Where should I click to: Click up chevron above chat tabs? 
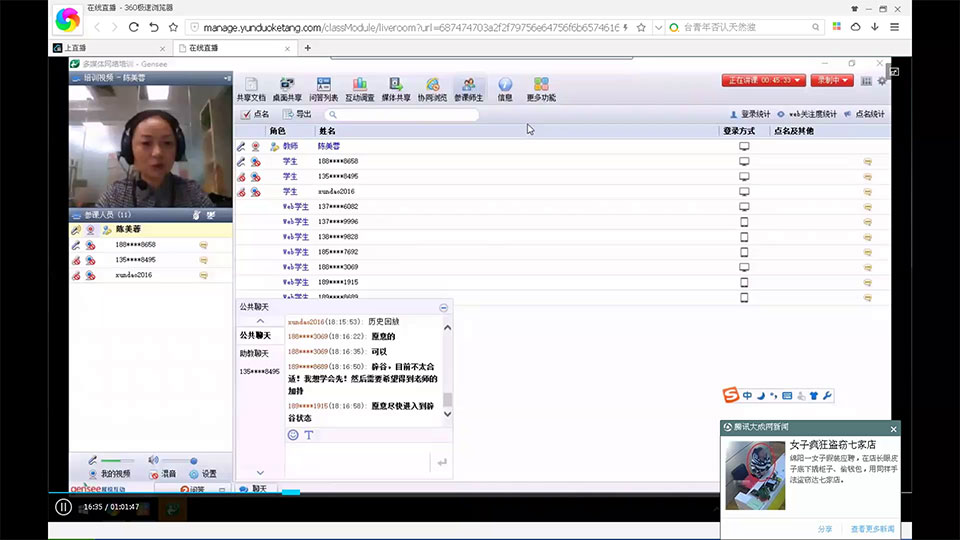point(260,321)
